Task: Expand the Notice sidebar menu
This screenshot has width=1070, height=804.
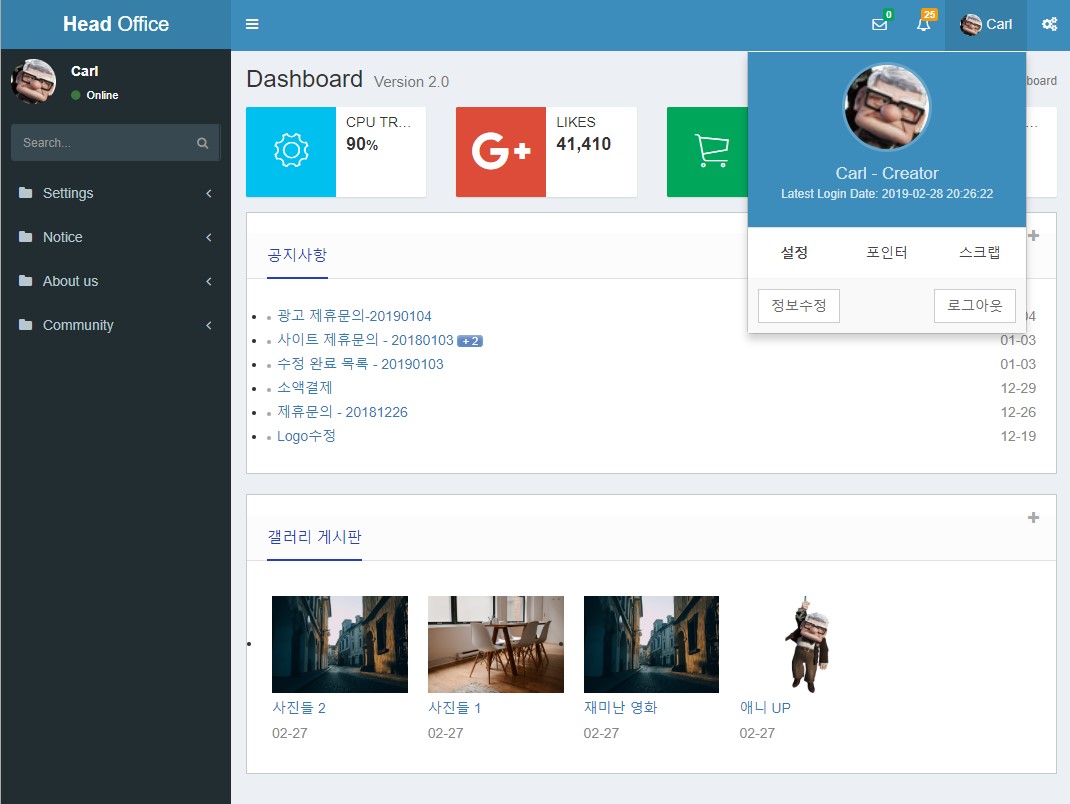Action: pos(115,237)
